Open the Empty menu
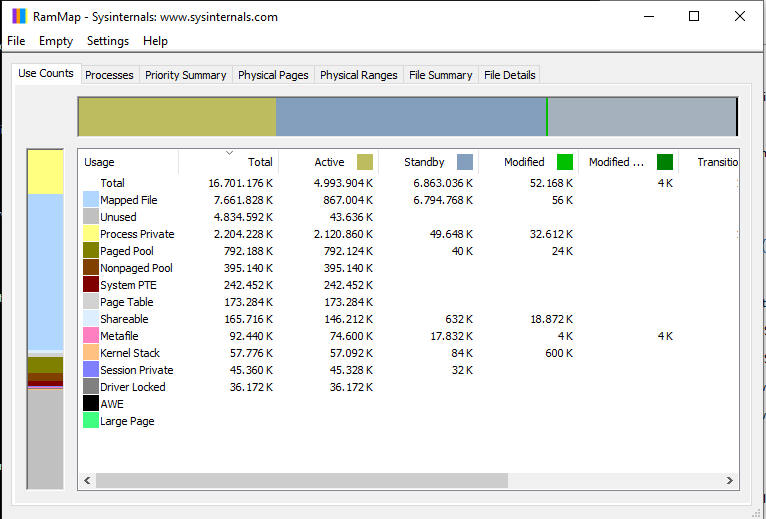Viewport: 766px width, 519px height. click(56, 41)
